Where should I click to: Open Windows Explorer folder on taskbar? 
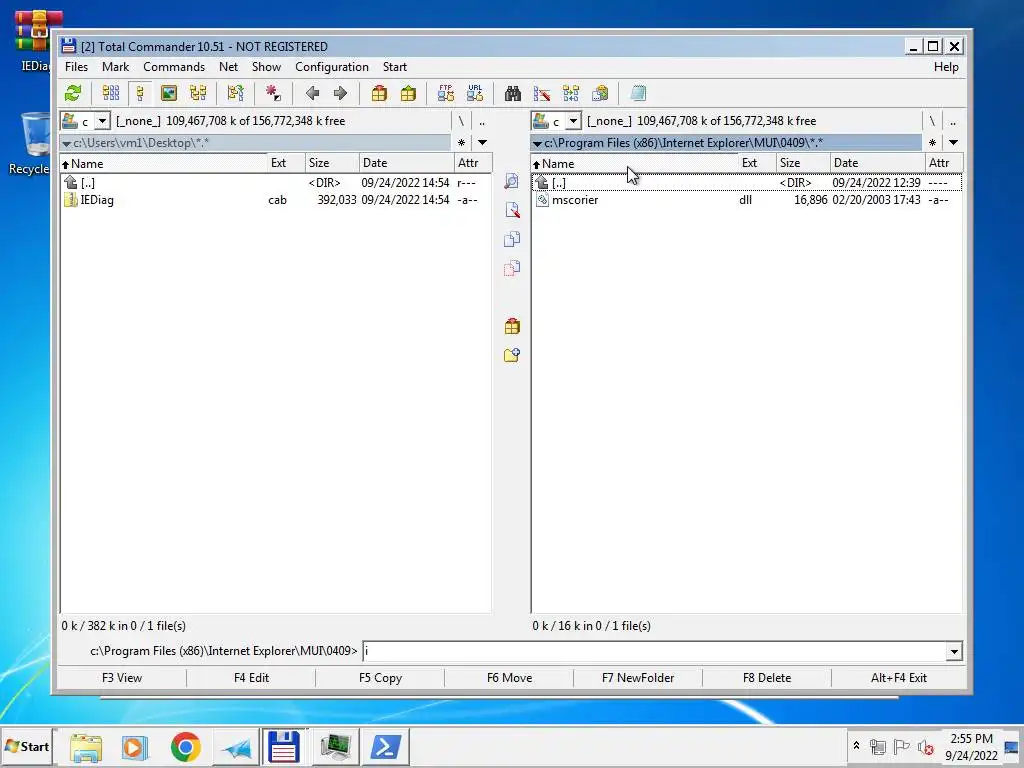(86, 746)
